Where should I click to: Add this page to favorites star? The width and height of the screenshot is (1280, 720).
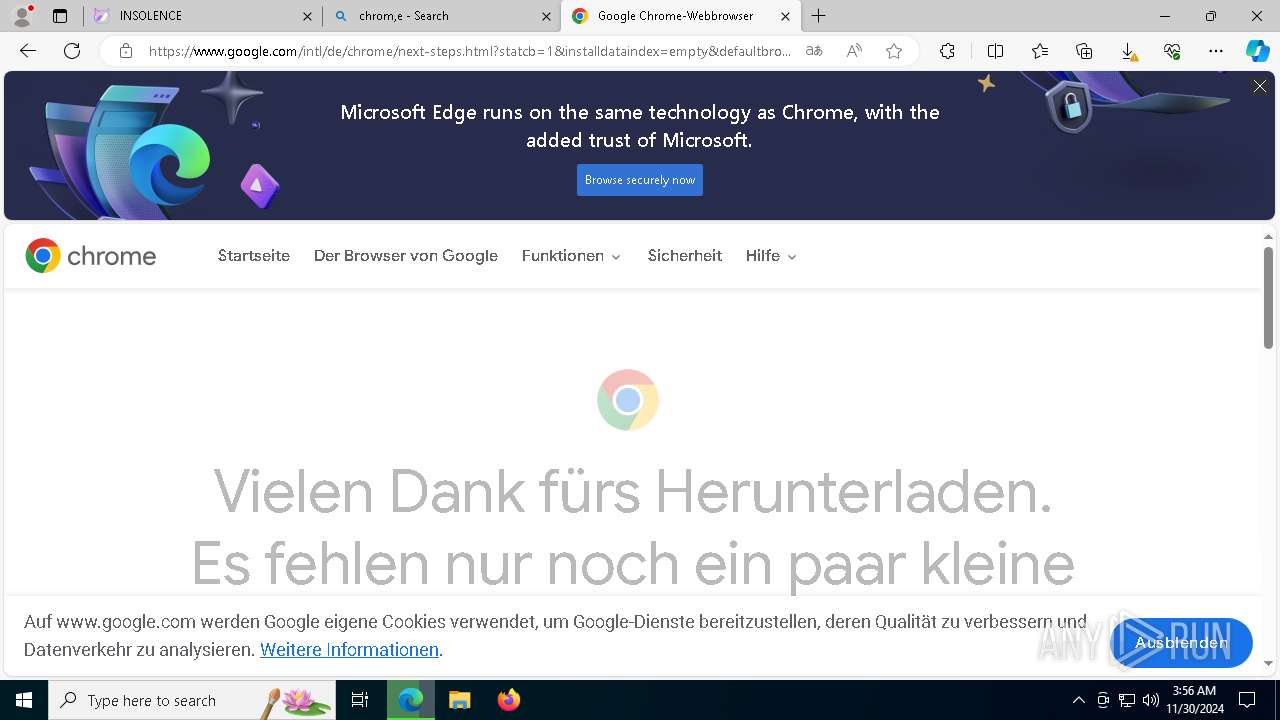(894, 51)
